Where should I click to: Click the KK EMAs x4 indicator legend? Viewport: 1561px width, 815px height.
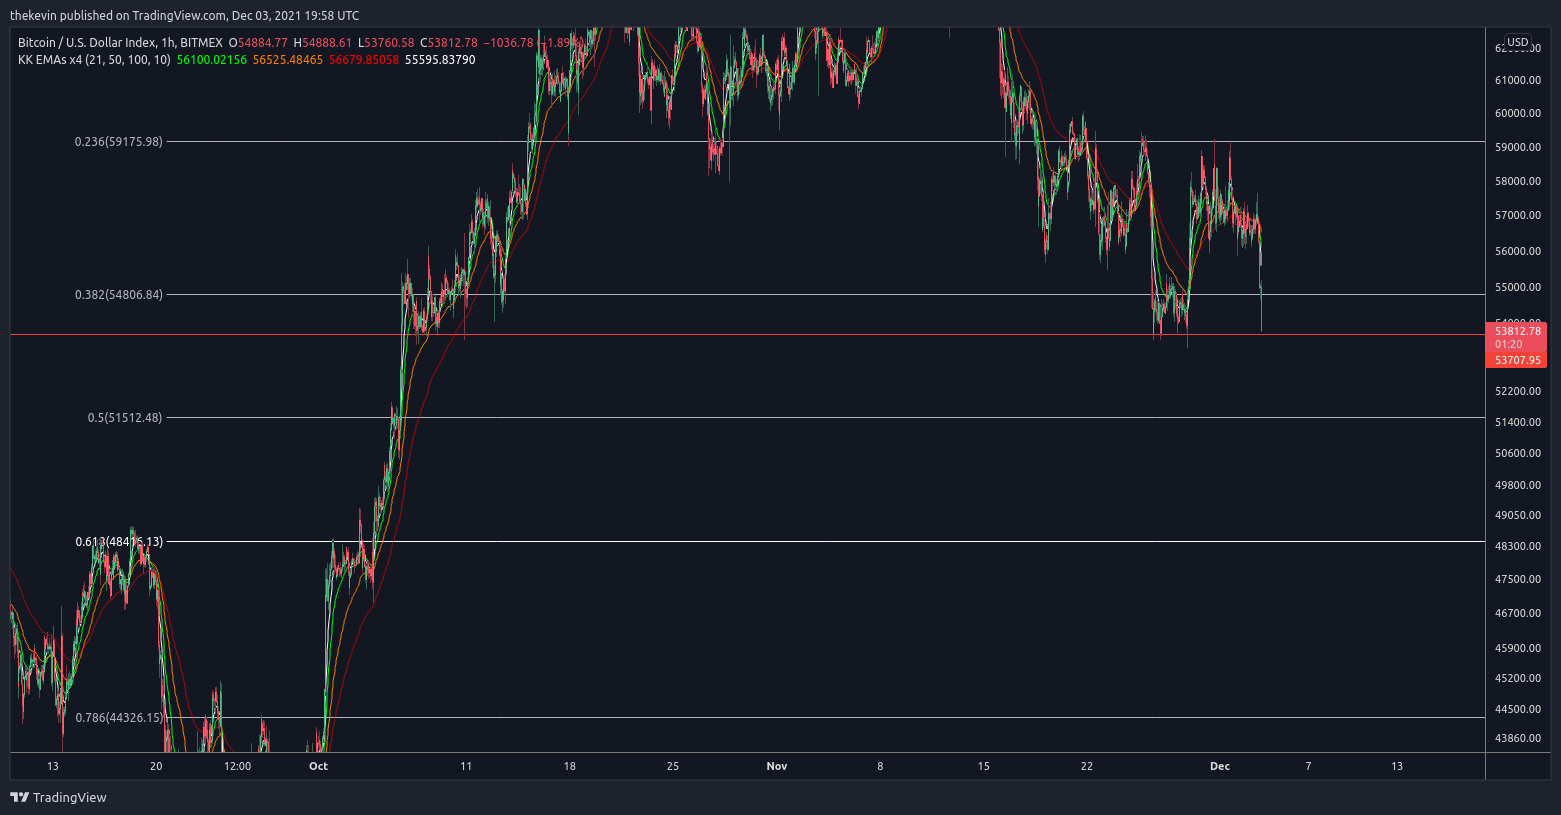pyautogui.click(x=94, y=60)
